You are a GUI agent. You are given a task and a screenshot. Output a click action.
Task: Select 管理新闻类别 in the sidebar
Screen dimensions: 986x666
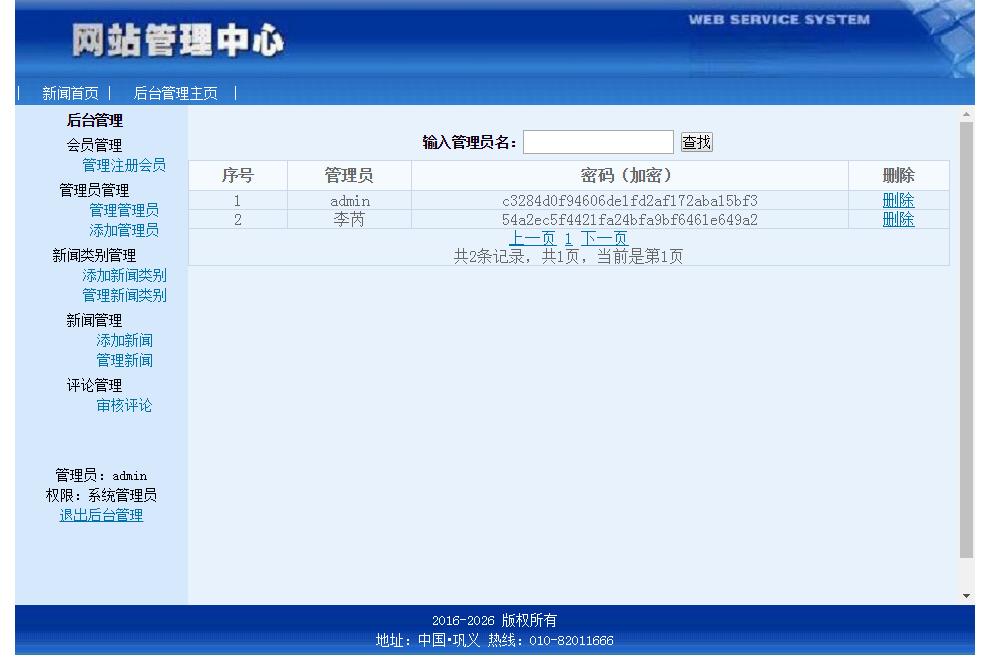[x=123, y=295]
